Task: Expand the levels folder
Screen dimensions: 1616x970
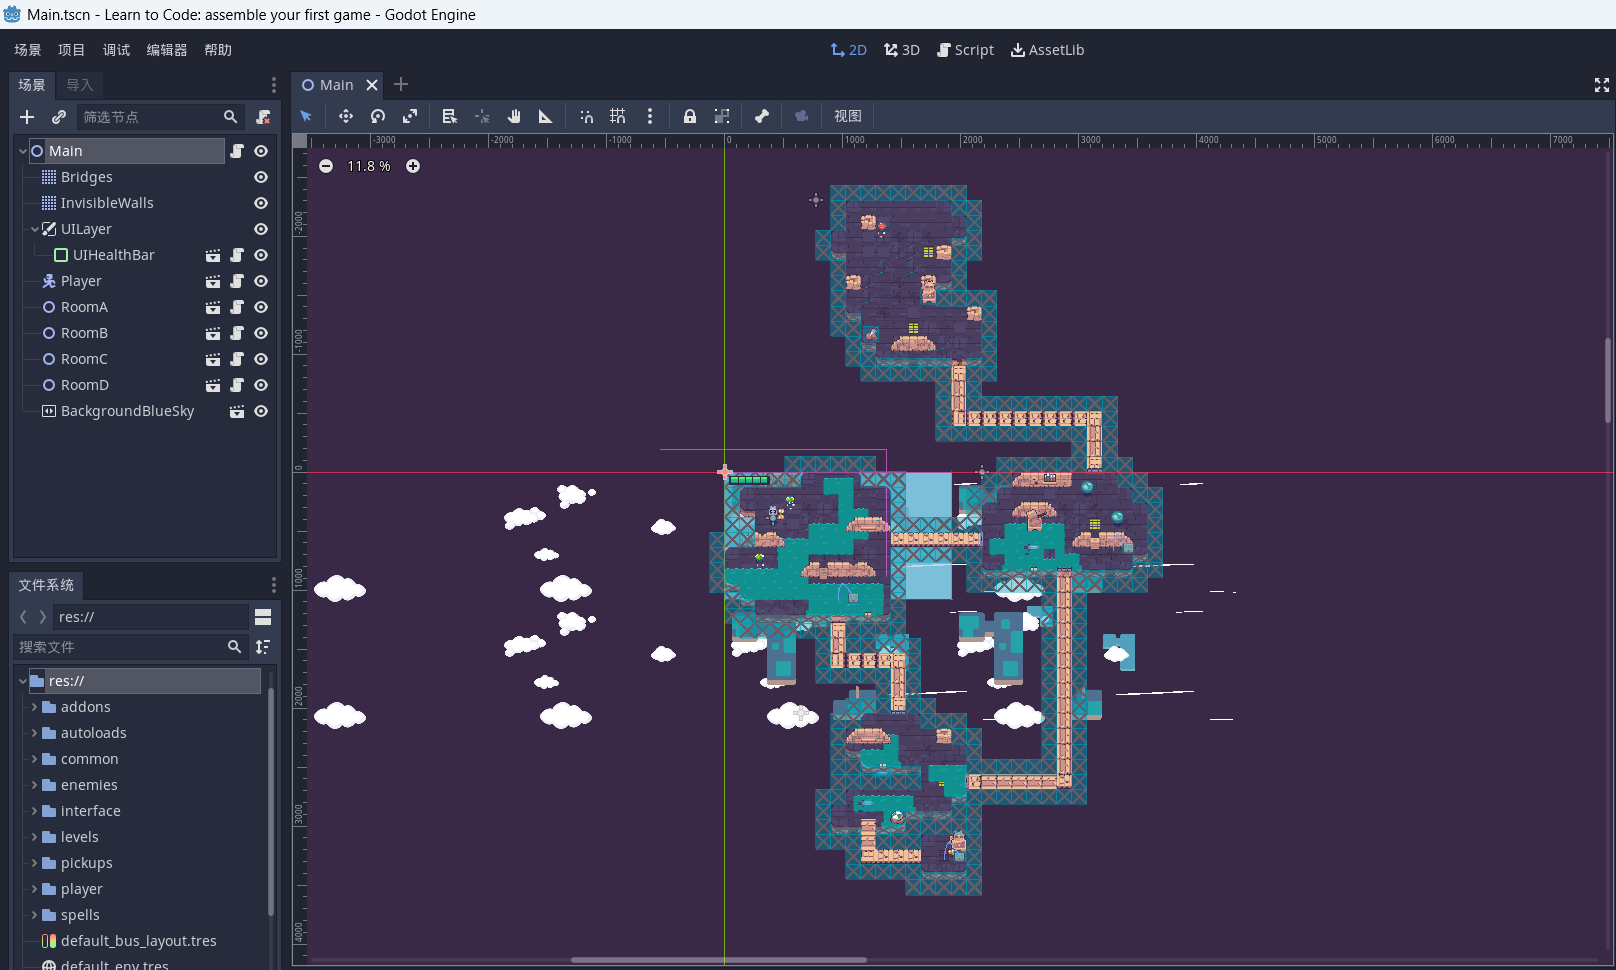Action: [x=35, y=837]
